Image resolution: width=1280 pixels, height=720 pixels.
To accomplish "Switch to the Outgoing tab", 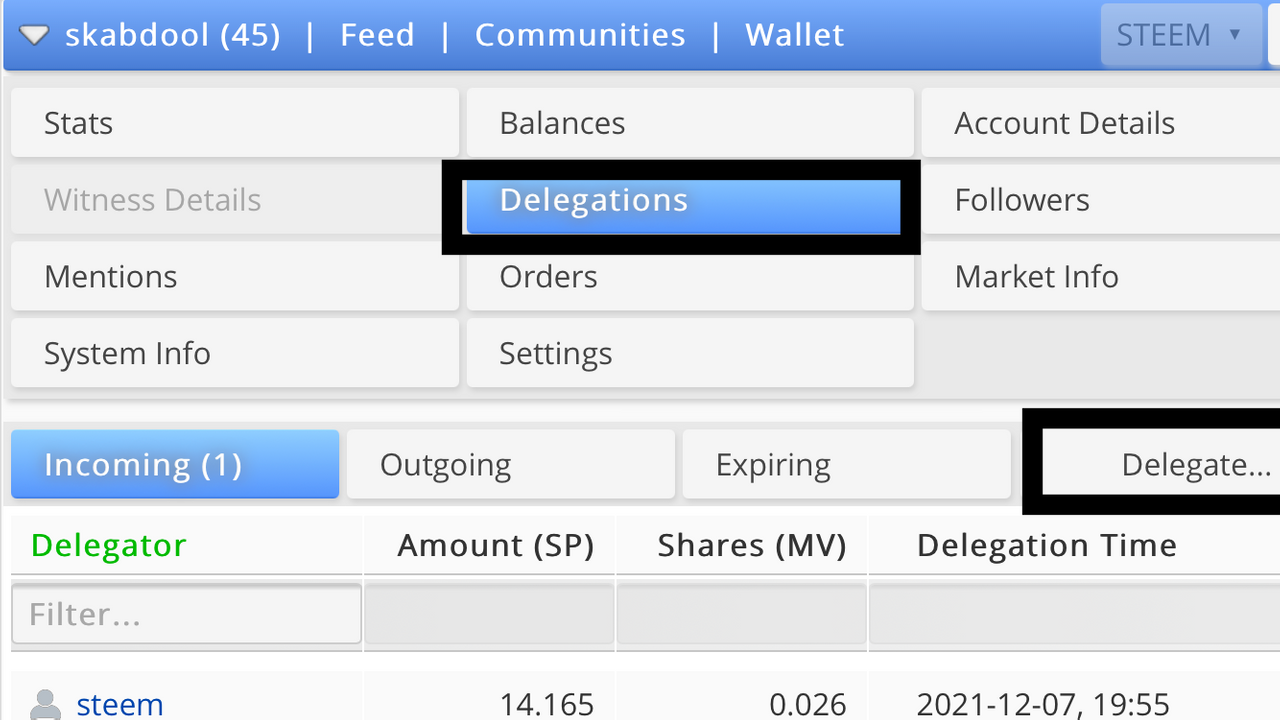I will tap(511, 464).
